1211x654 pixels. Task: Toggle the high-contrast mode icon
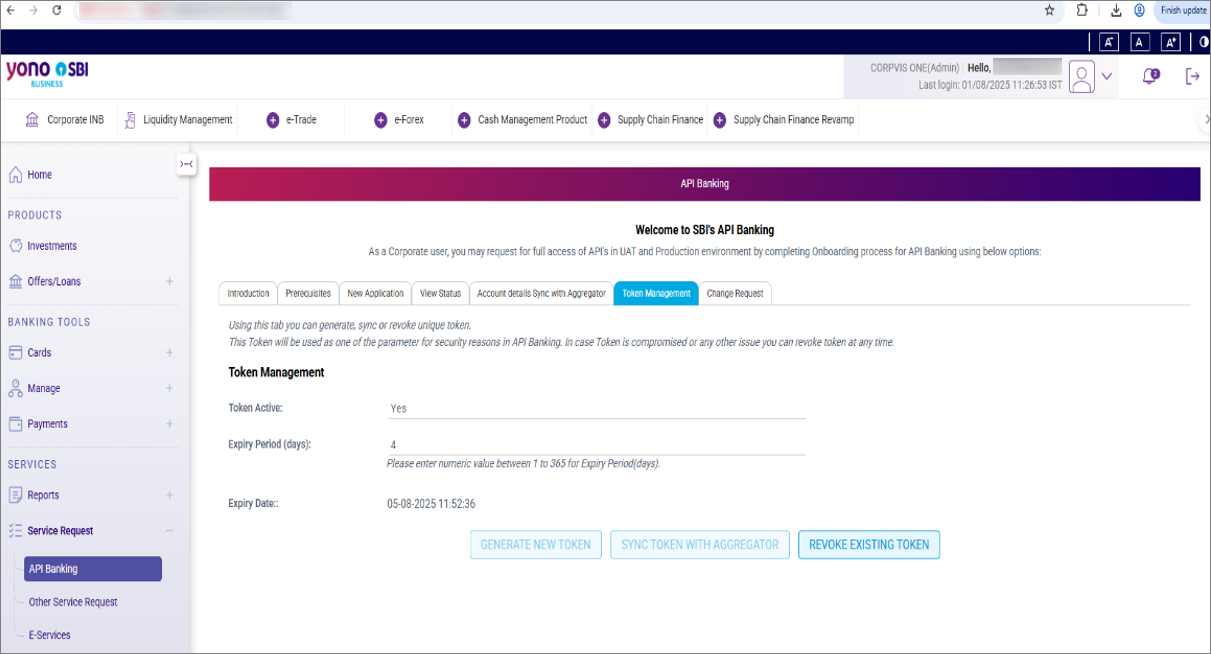[1203, 42]
